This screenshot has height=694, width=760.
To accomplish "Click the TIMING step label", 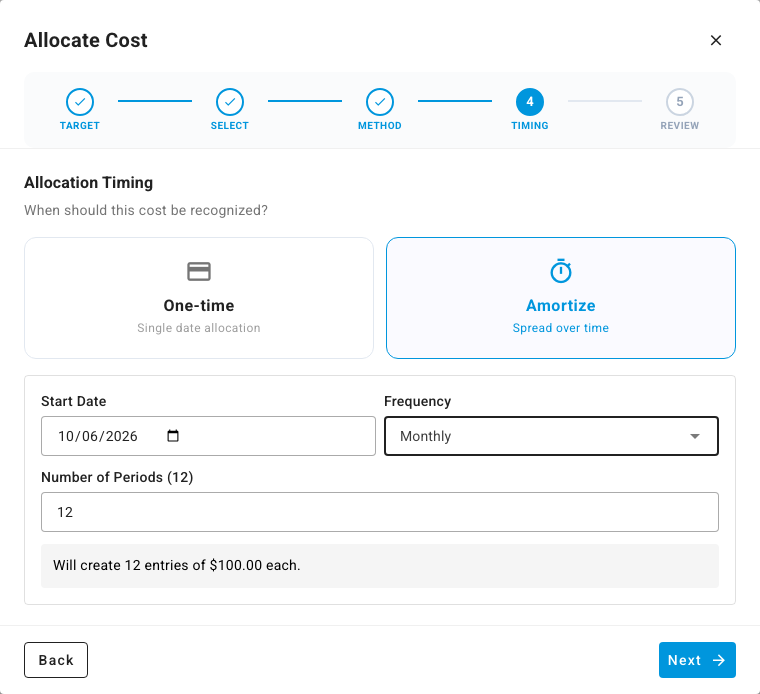I will coord(530,126).
